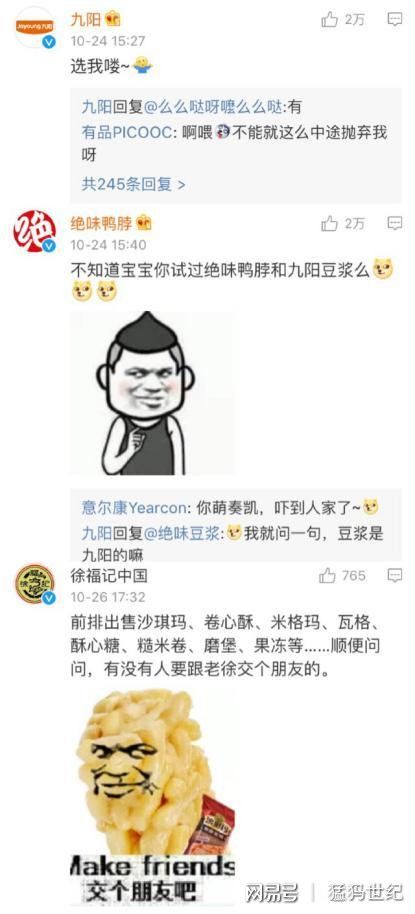View the Make friends 沙琪玛 image

tap(152, 798)
